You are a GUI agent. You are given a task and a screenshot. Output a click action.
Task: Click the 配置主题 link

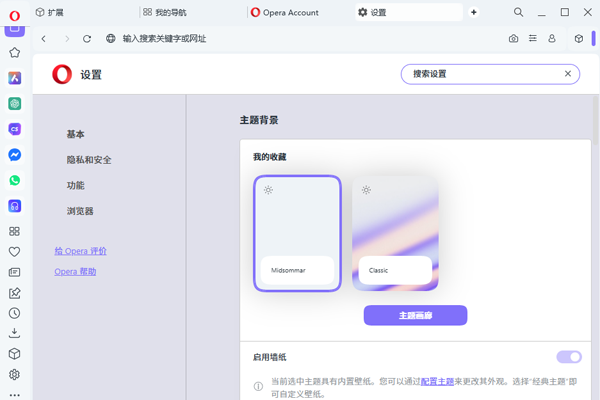(x=435, y=382)
